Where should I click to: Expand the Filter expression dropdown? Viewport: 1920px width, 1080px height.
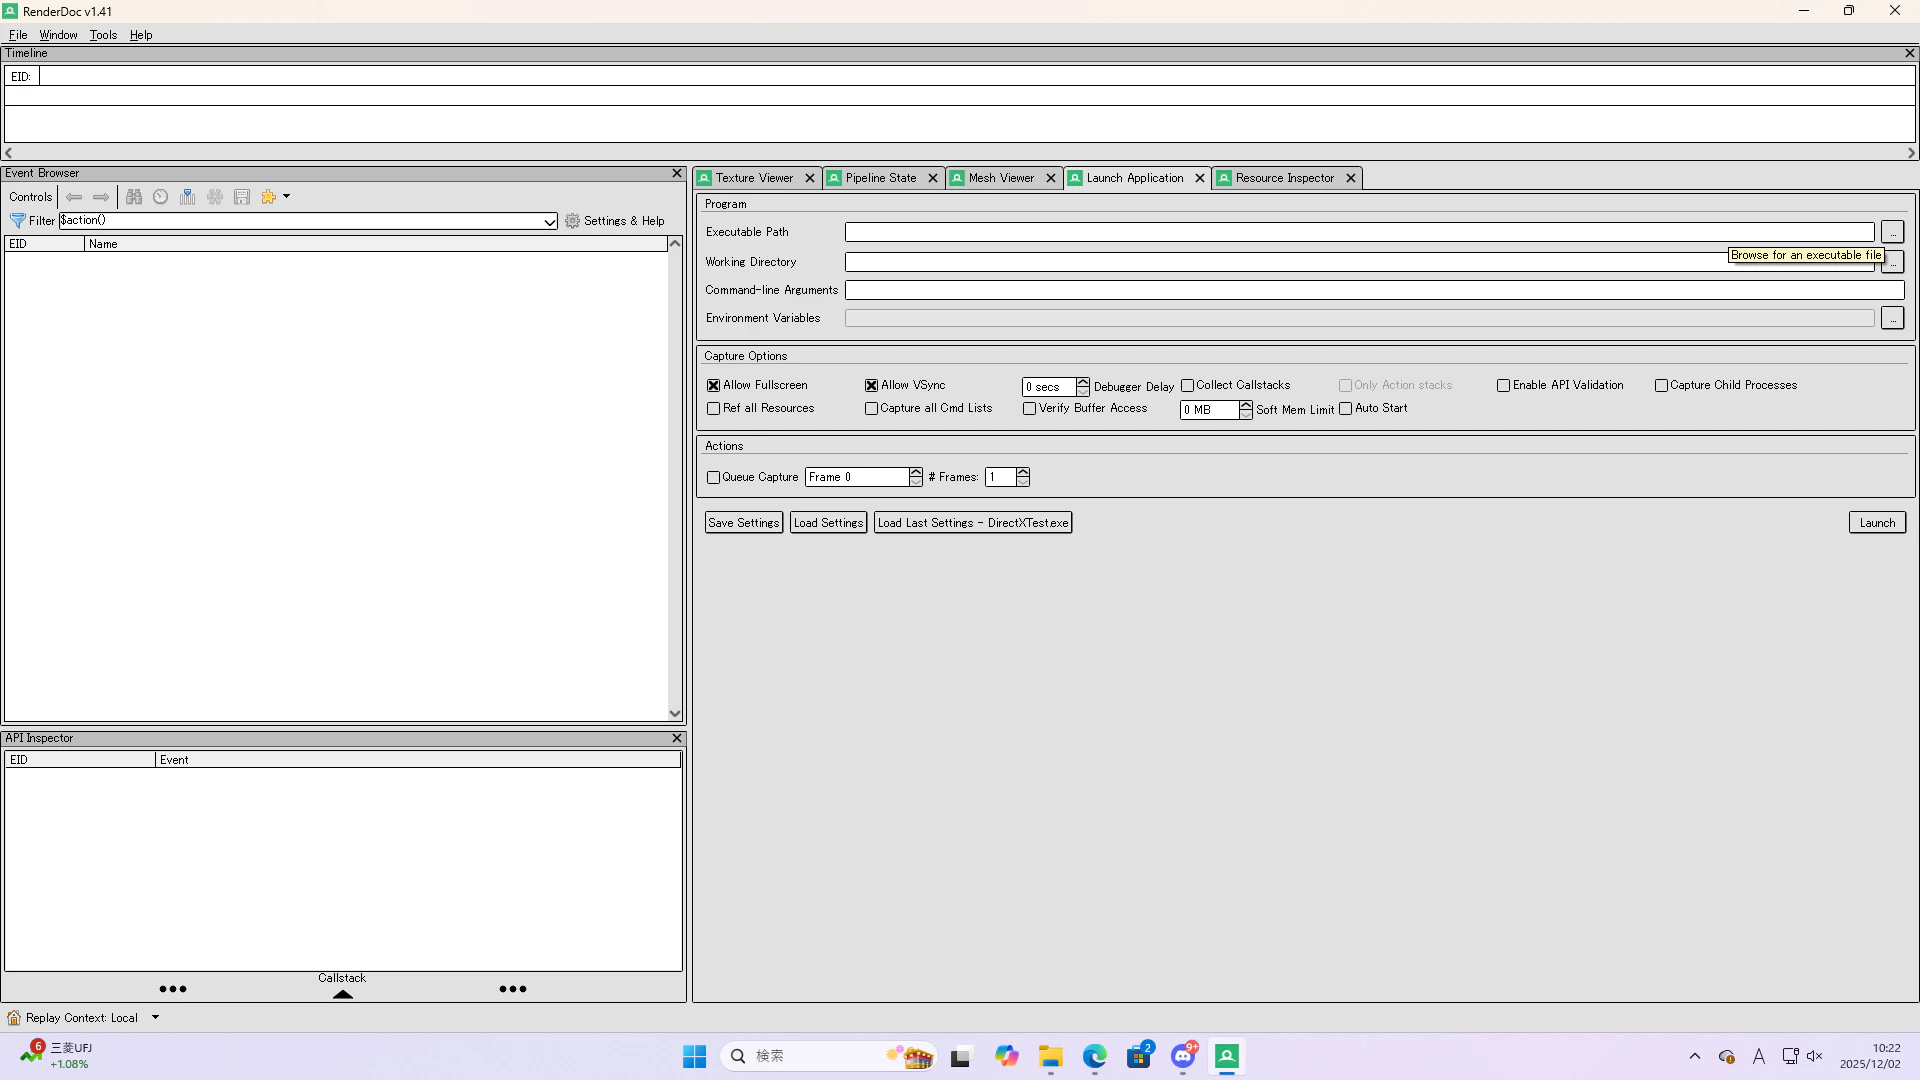pos(549,222)
